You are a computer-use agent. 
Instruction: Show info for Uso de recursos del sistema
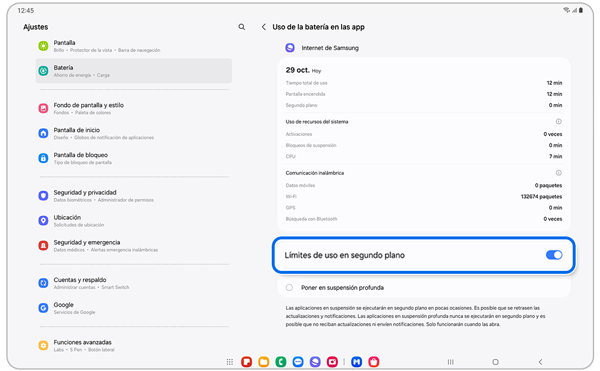tap(558, 122)
